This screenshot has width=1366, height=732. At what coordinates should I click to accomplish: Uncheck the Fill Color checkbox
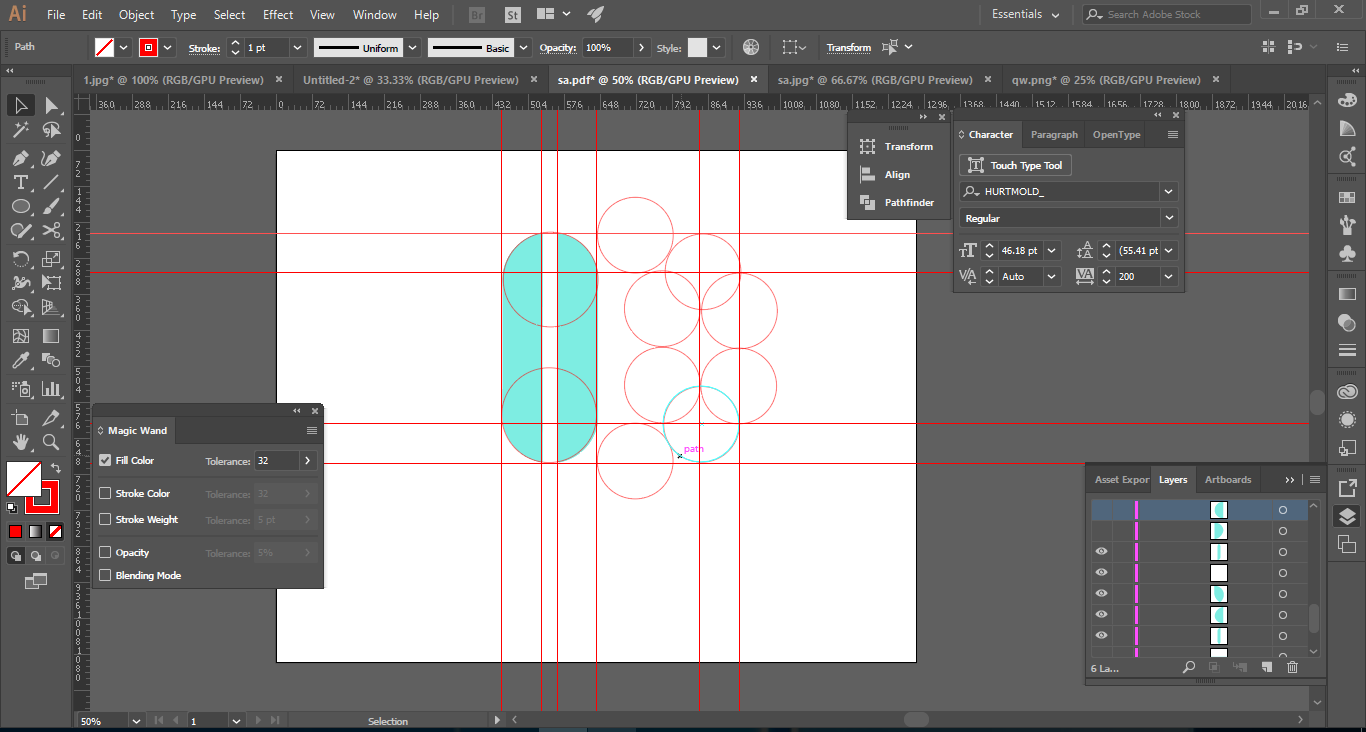coord(105,461)
